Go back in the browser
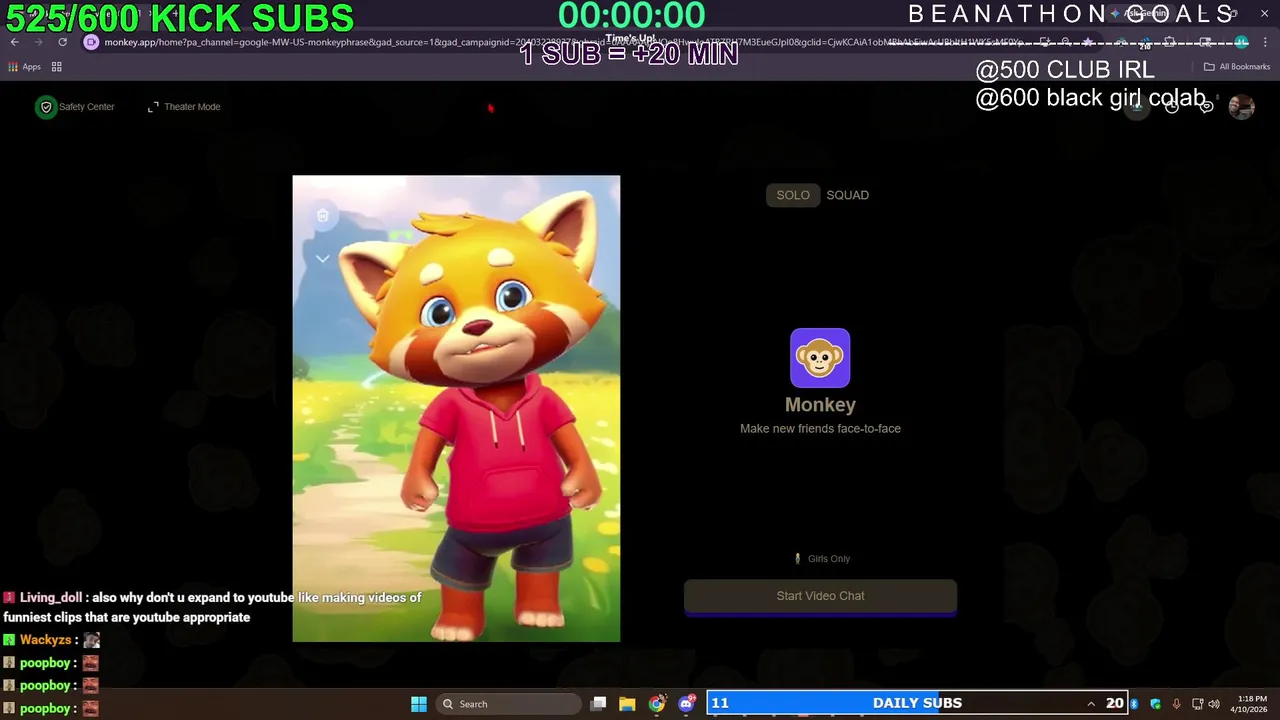The image size is (1280, 720). click(14, 42)
